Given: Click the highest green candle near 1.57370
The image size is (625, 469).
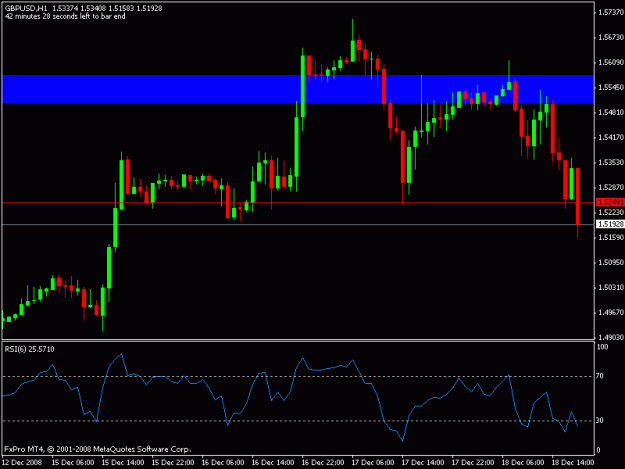Looking at the screenshot, I should pyautogui.click(x=353, y=51).
